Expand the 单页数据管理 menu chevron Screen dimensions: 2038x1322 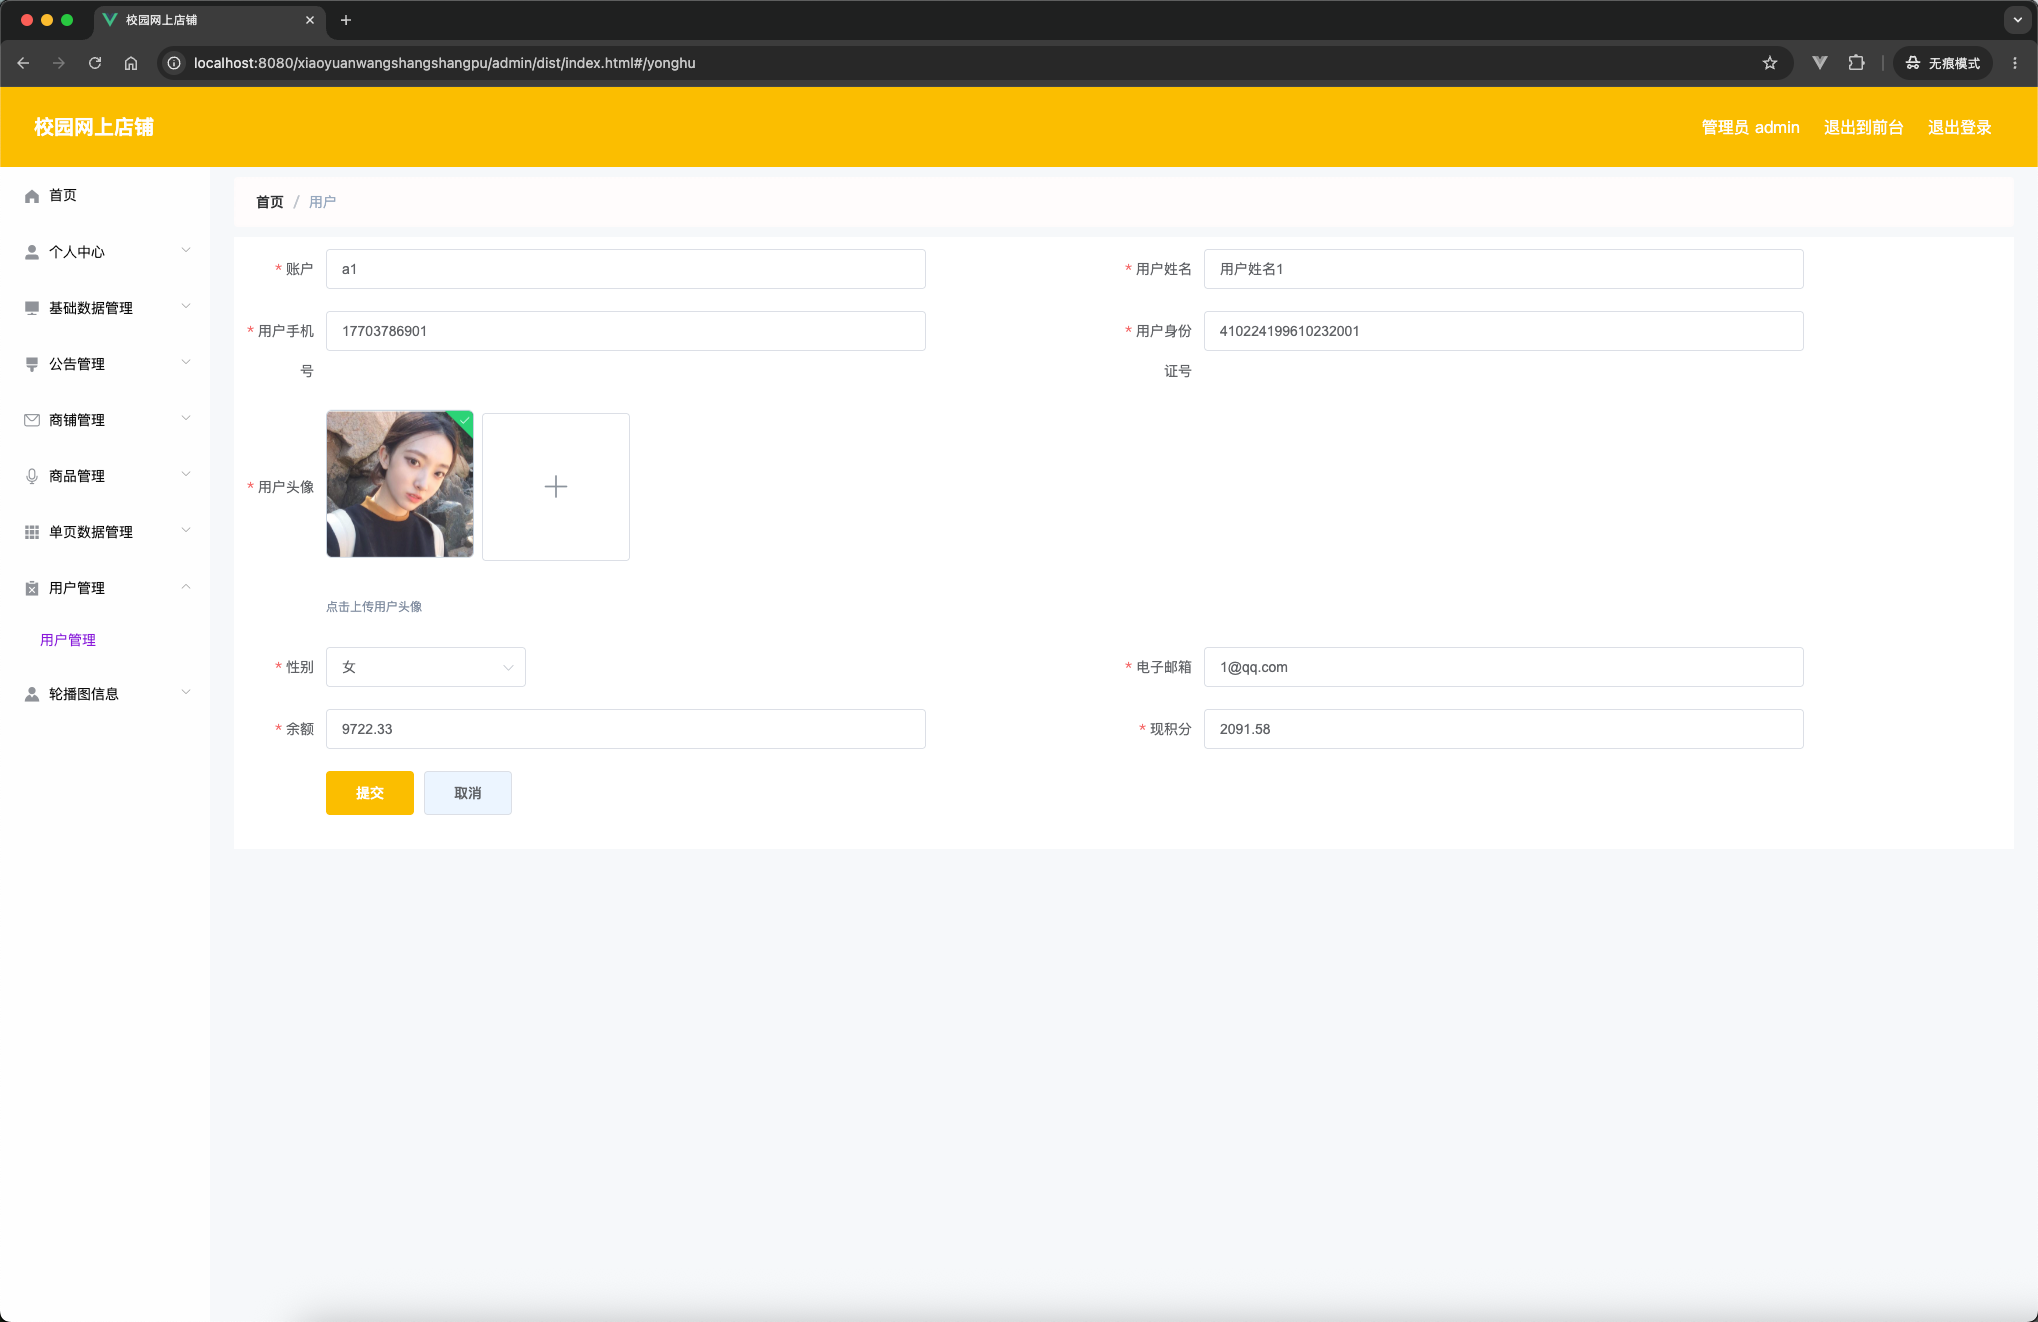tap(186, 530)
